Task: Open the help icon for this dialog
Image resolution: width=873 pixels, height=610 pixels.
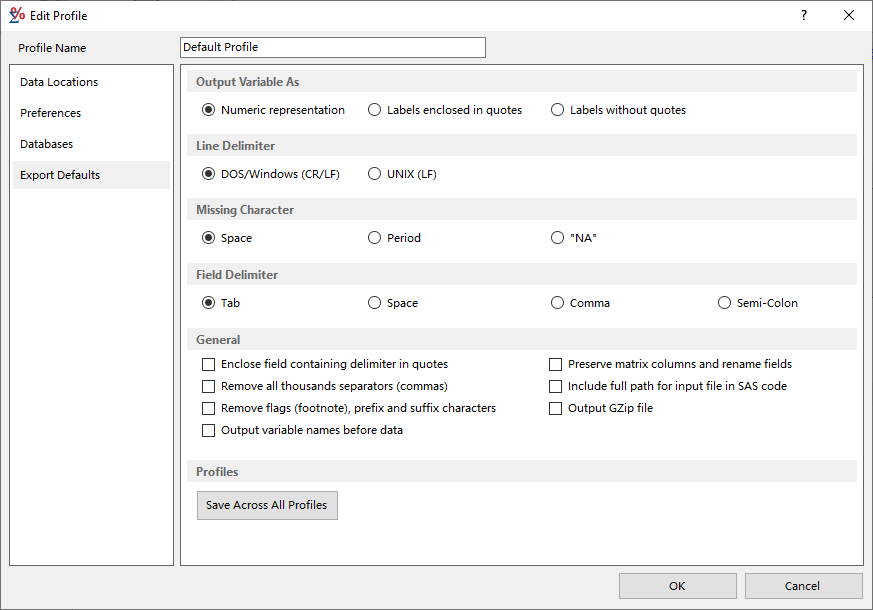Action: (x=805, y=15)
